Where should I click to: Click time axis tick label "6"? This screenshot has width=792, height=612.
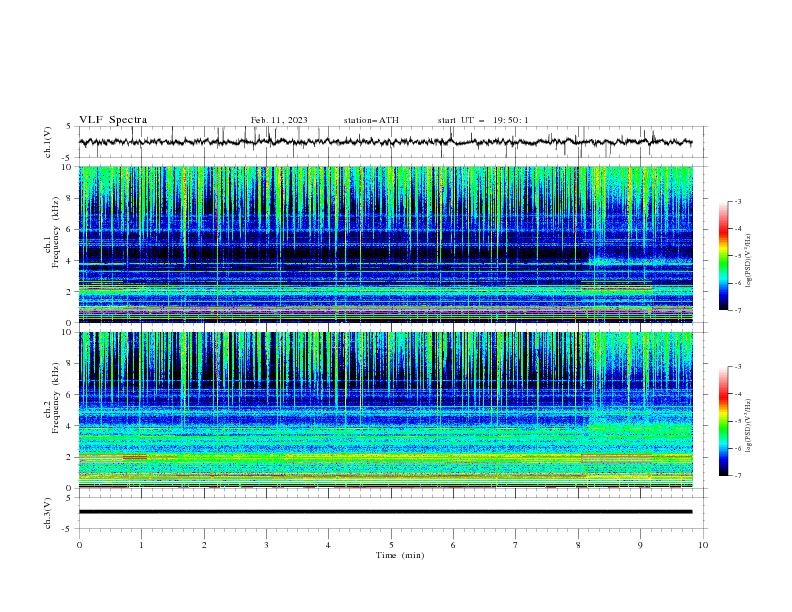pyautogui.click(x=454, y=545)
